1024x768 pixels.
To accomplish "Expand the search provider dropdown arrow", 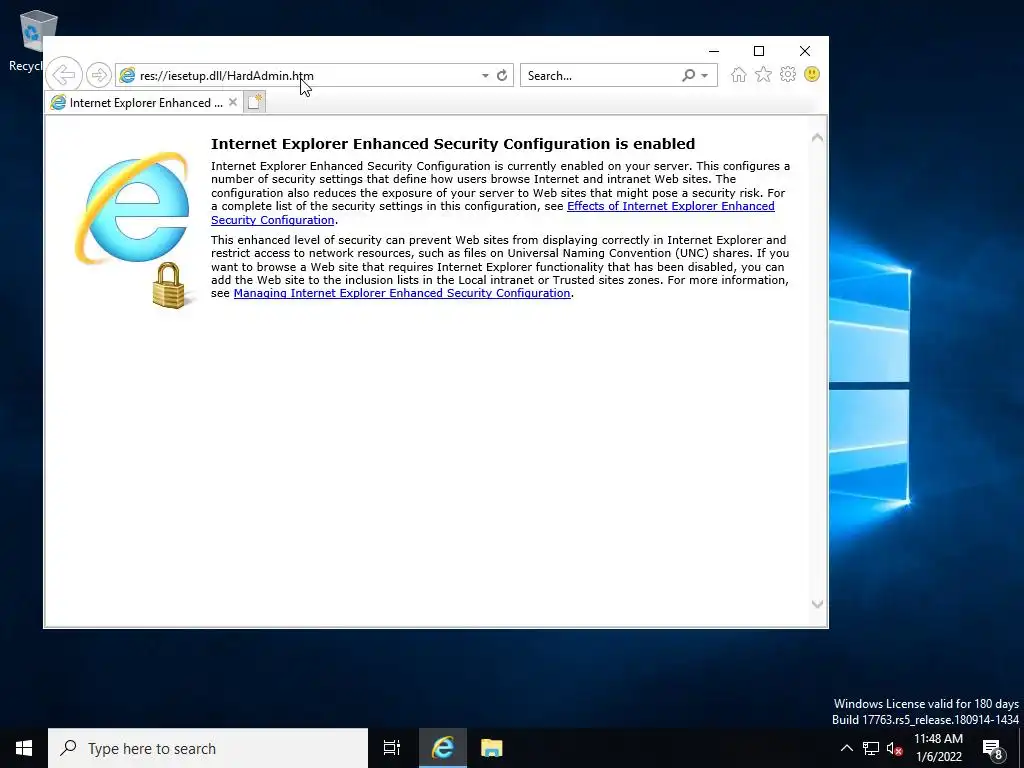I will 705,76.
